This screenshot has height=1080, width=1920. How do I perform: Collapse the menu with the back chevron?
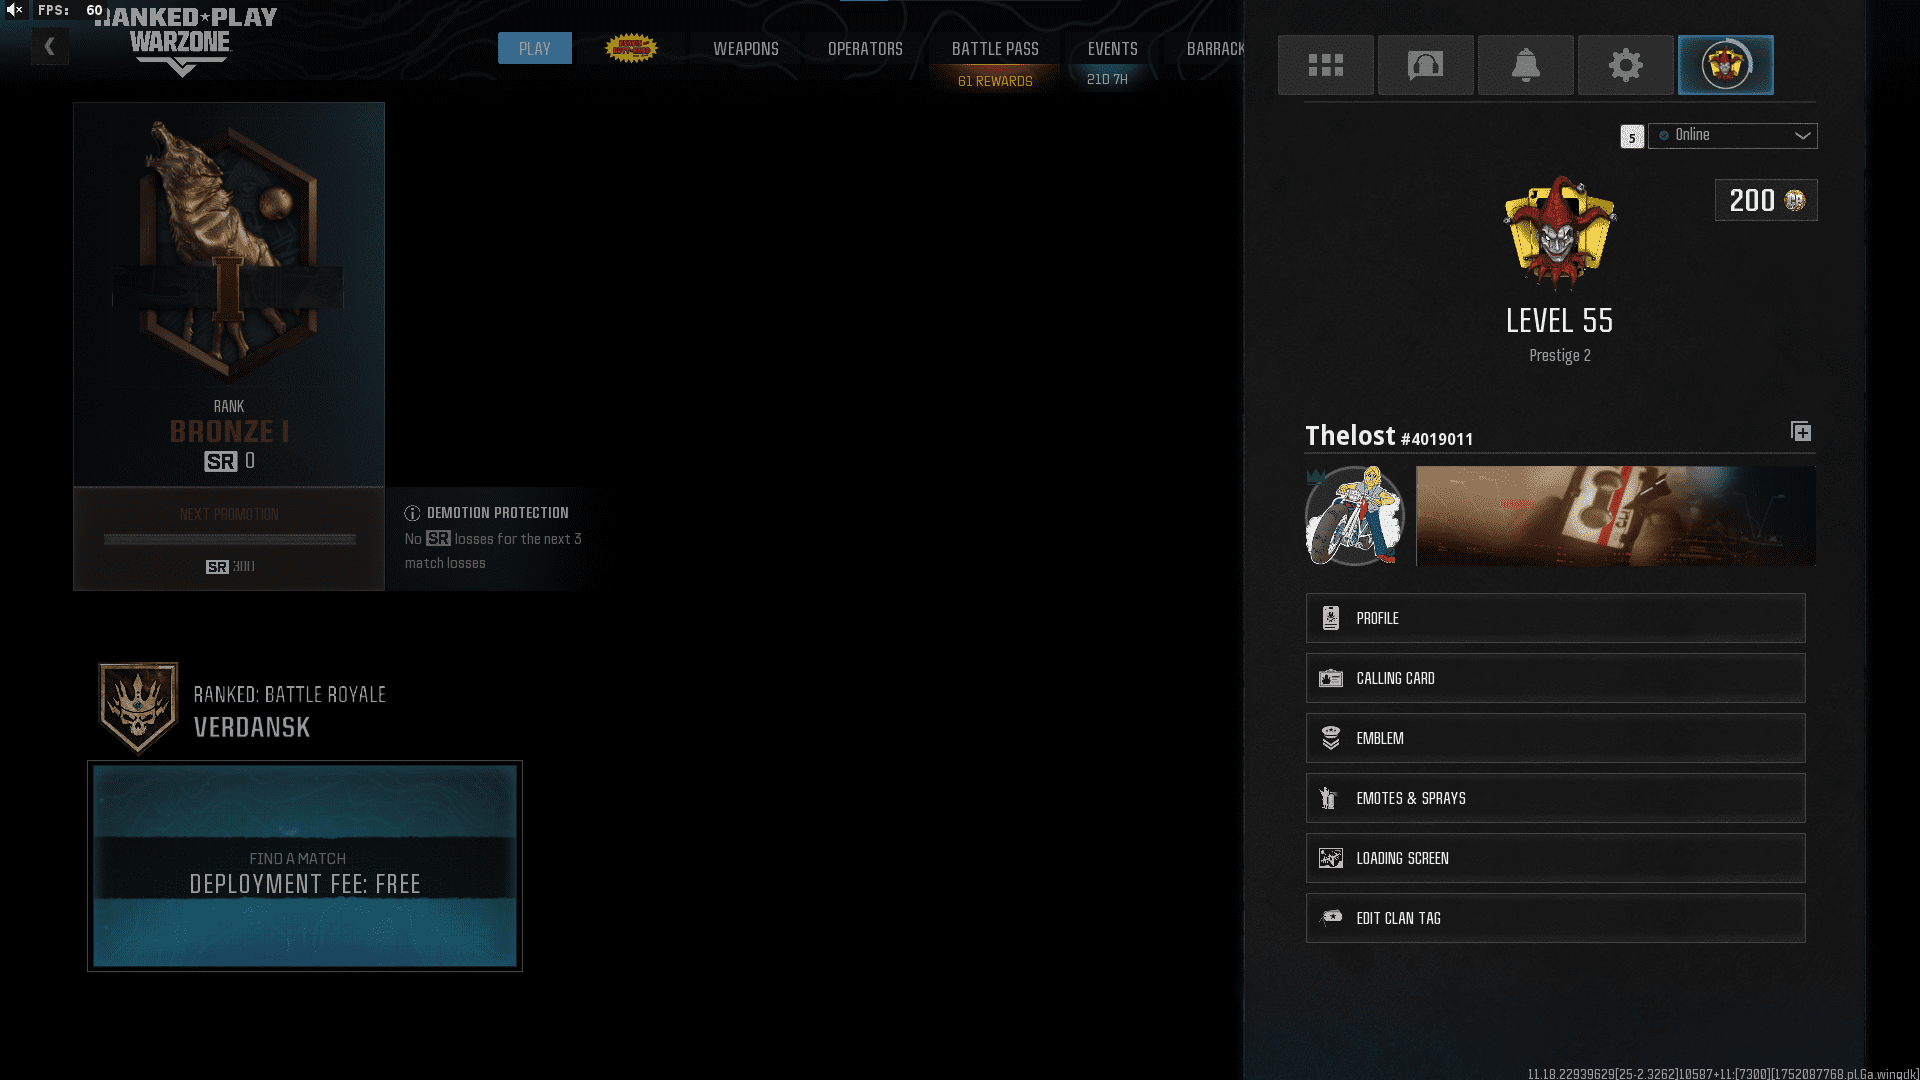[x=49, y=45]
